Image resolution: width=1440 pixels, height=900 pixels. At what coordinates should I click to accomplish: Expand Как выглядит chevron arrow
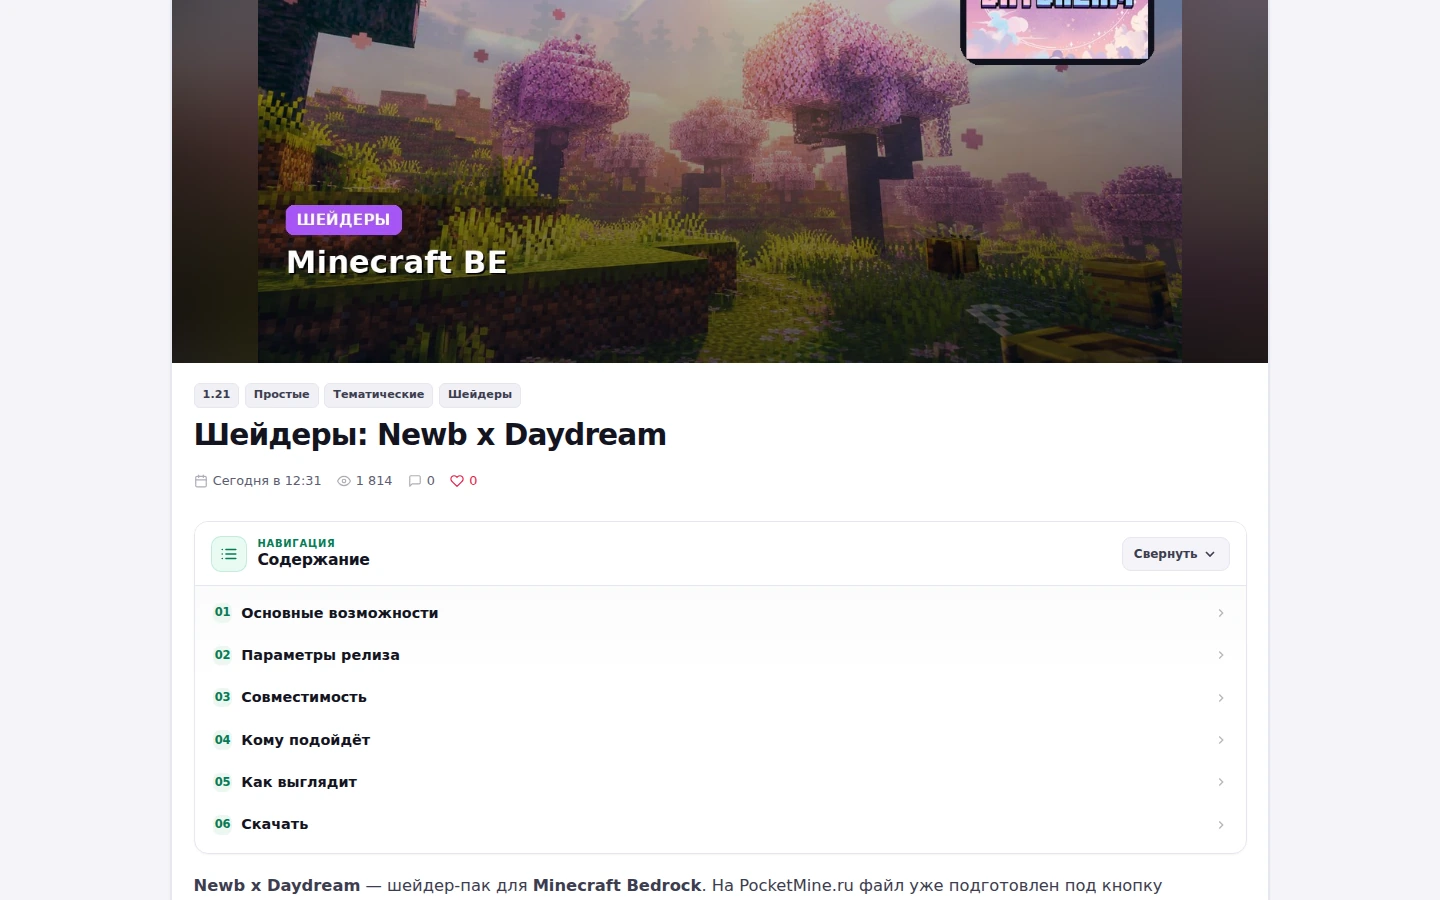click(x=1221, y=782)
